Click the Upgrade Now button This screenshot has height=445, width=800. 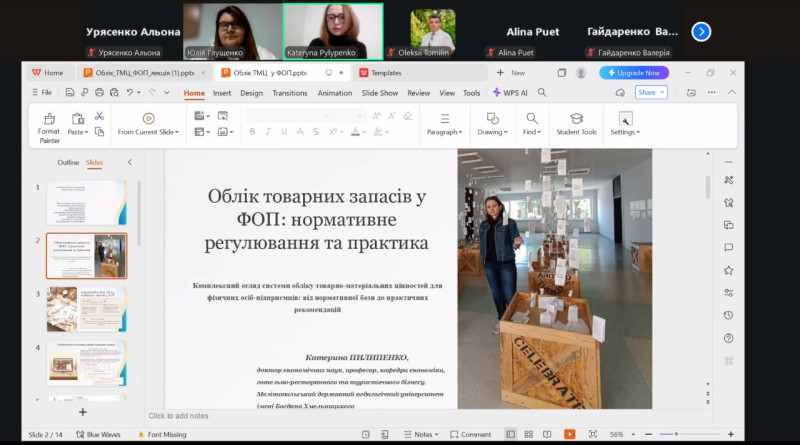(634, 73)
